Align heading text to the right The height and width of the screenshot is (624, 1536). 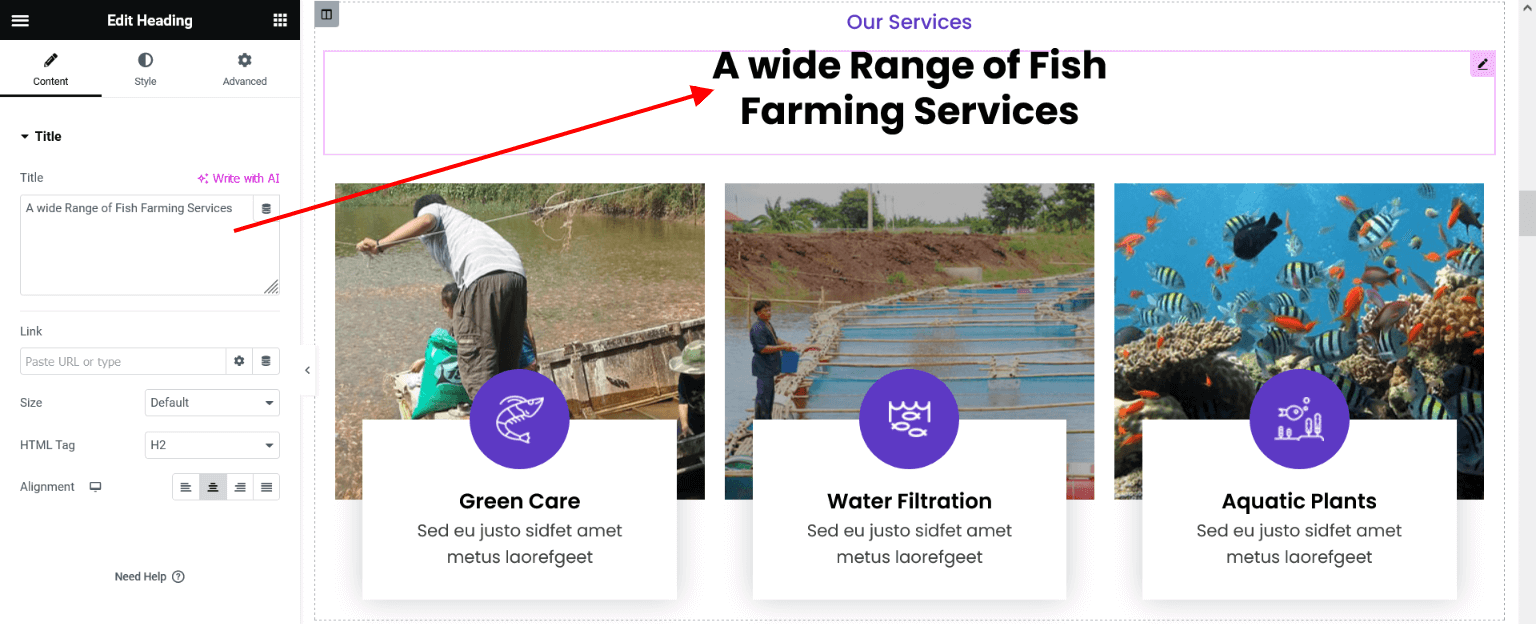(239, 487)
